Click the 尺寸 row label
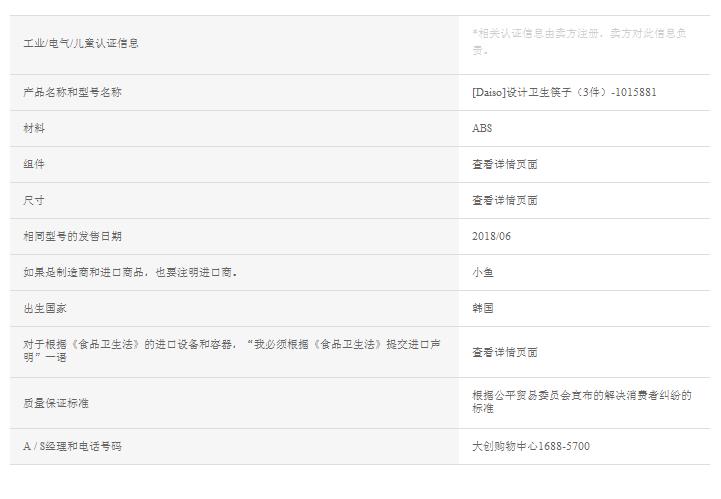The image size is (721, 499). pyautogui.click(x=34, y=200)
